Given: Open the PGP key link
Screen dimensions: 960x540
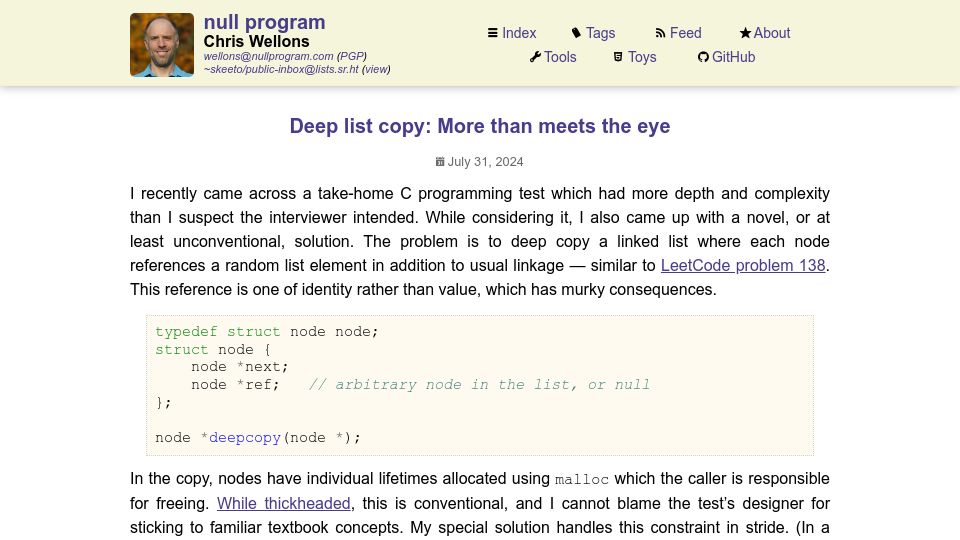Looking at the screenshot, I should click(351, 56).
